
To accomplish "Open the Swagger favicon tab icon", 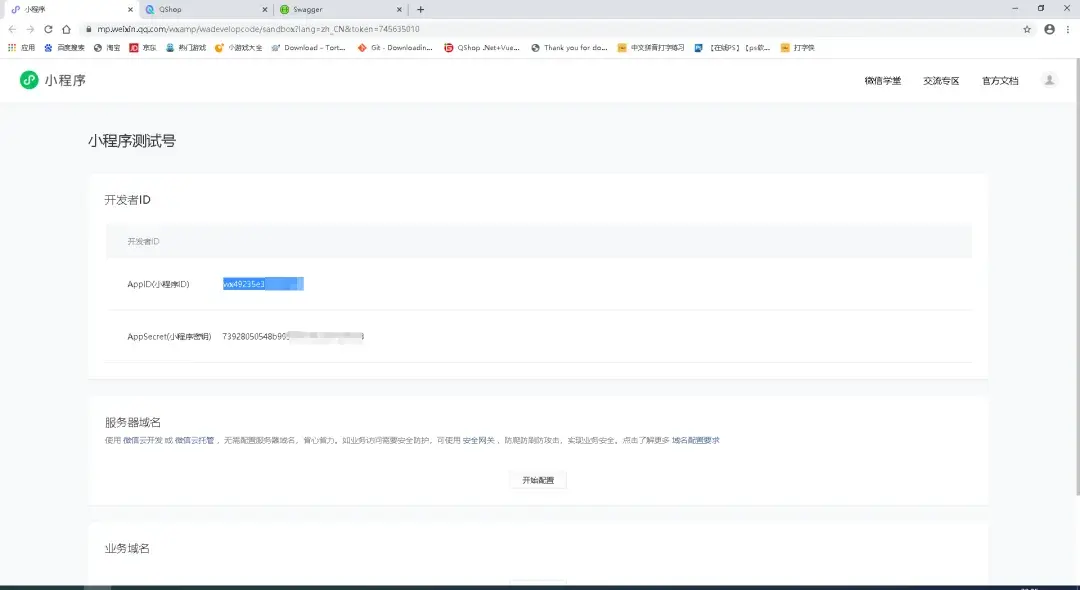I will pyautogui.click(x=286, y=9).
